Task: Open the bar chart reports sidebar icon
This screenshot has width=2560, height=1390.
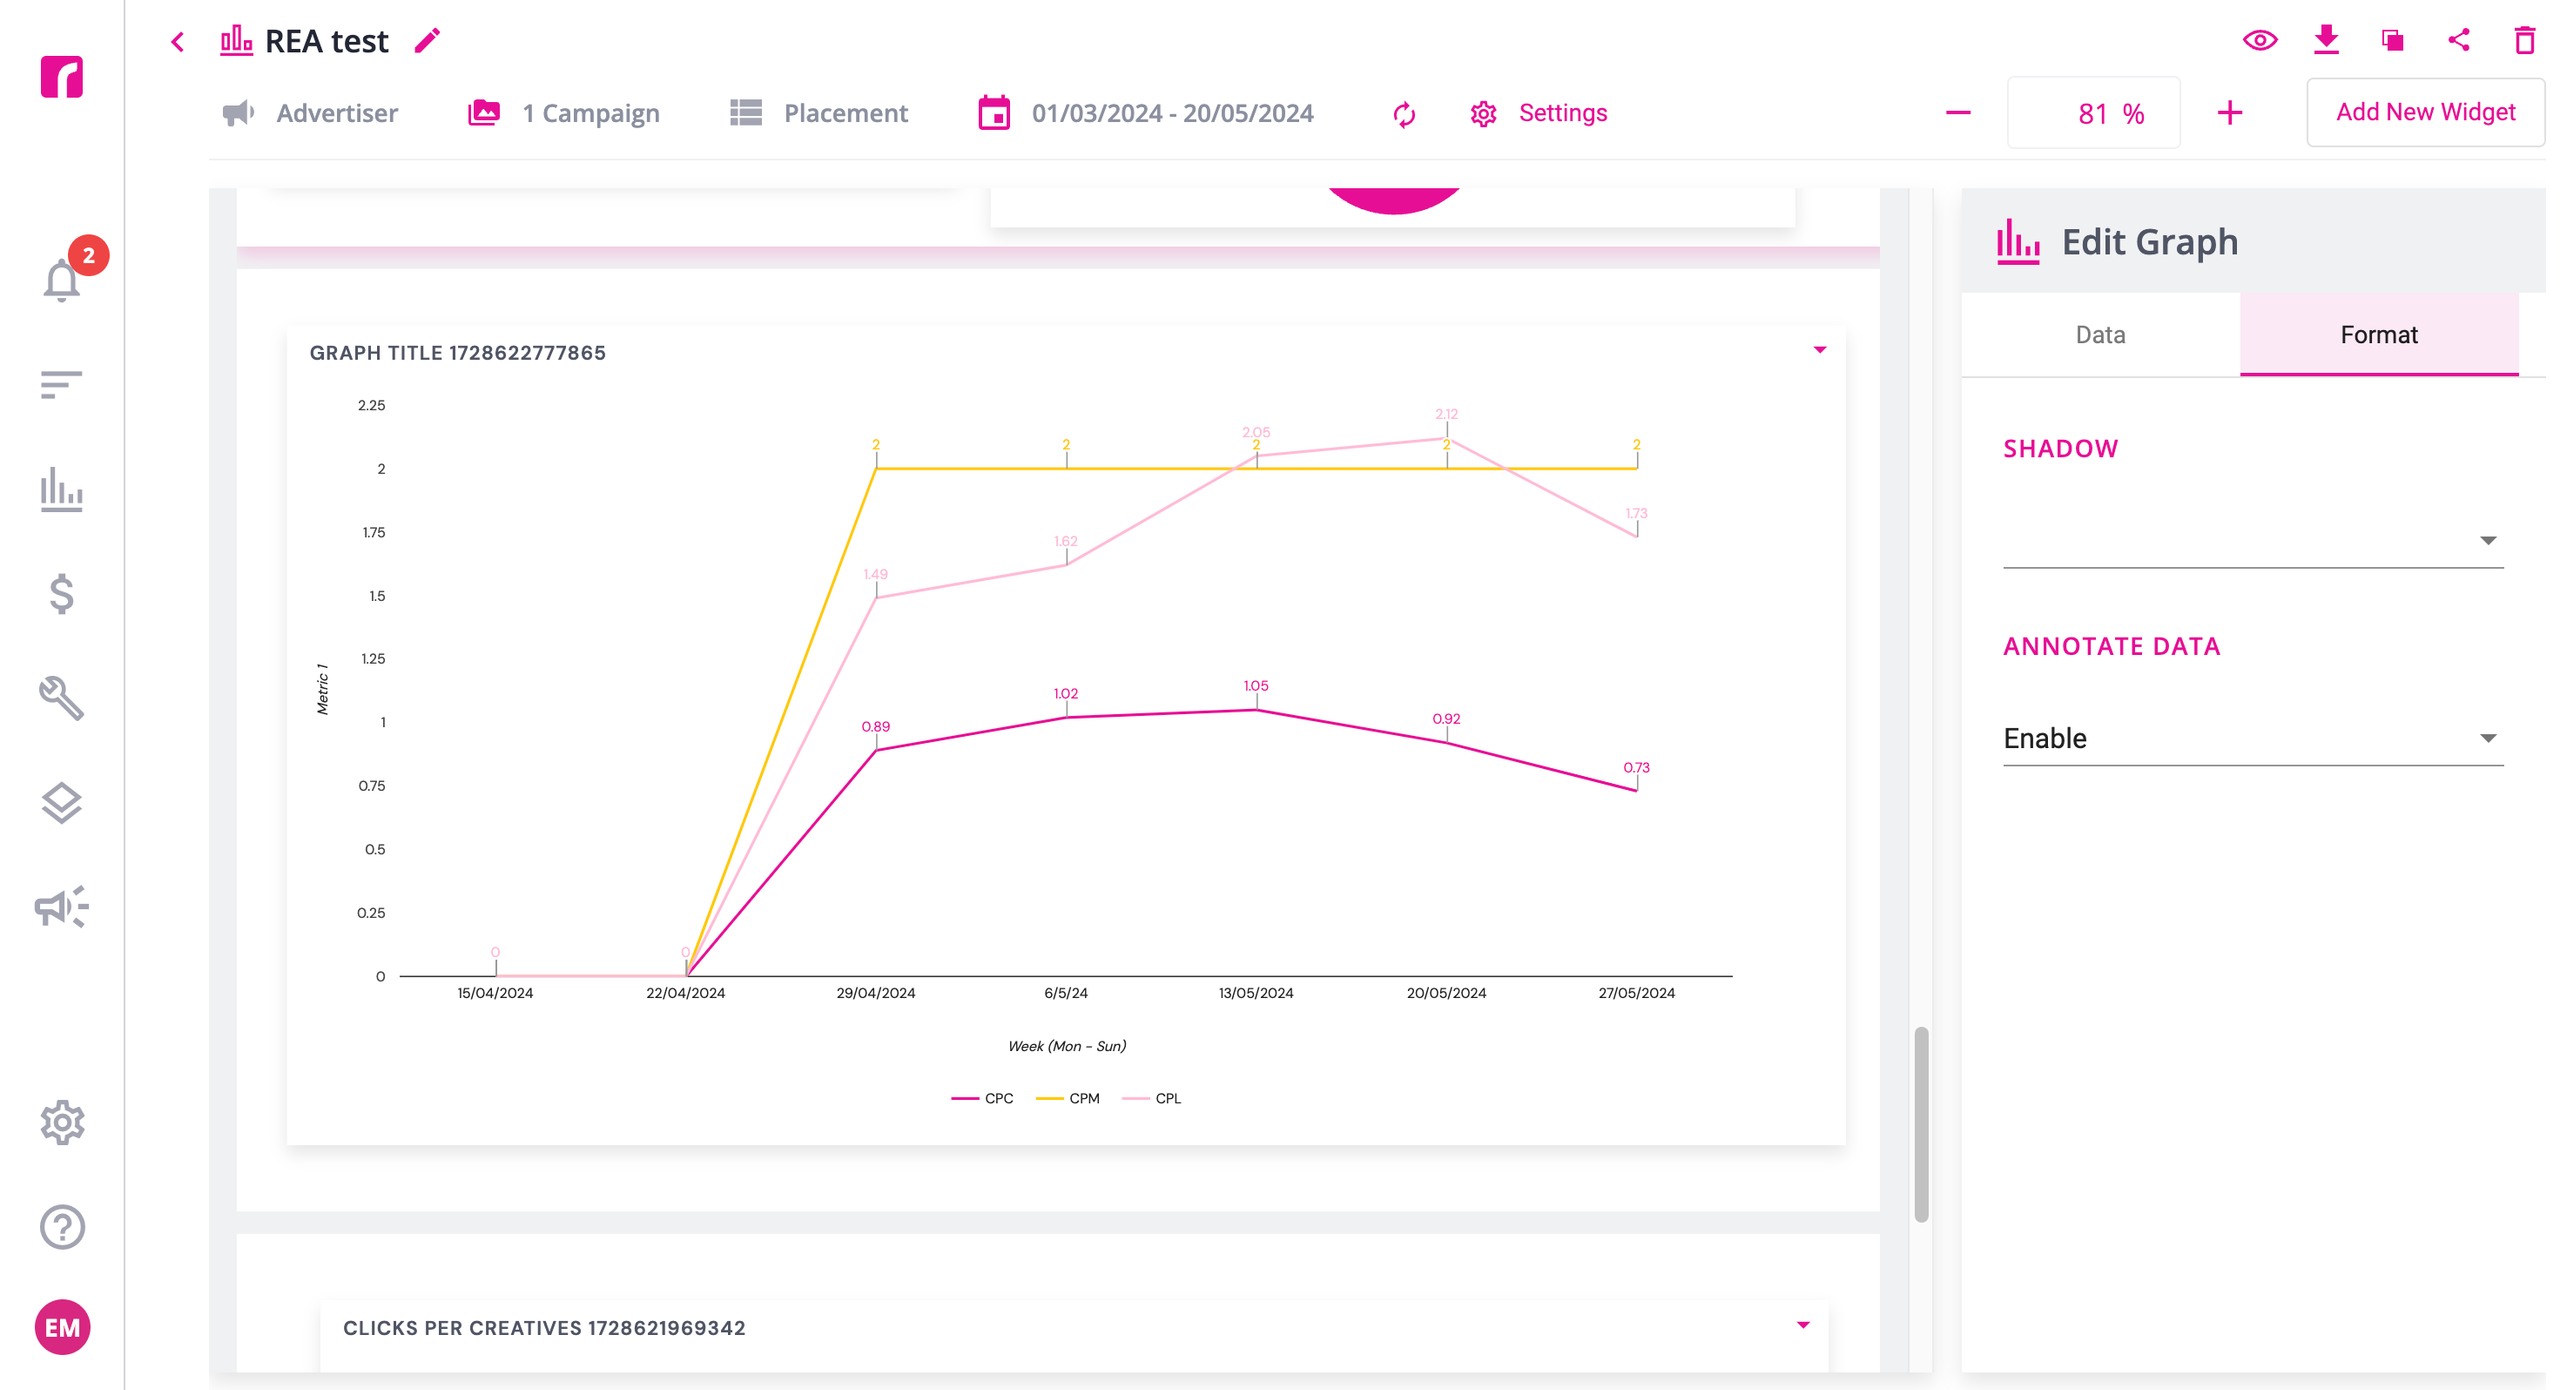Action: click(x=61, y=490)
